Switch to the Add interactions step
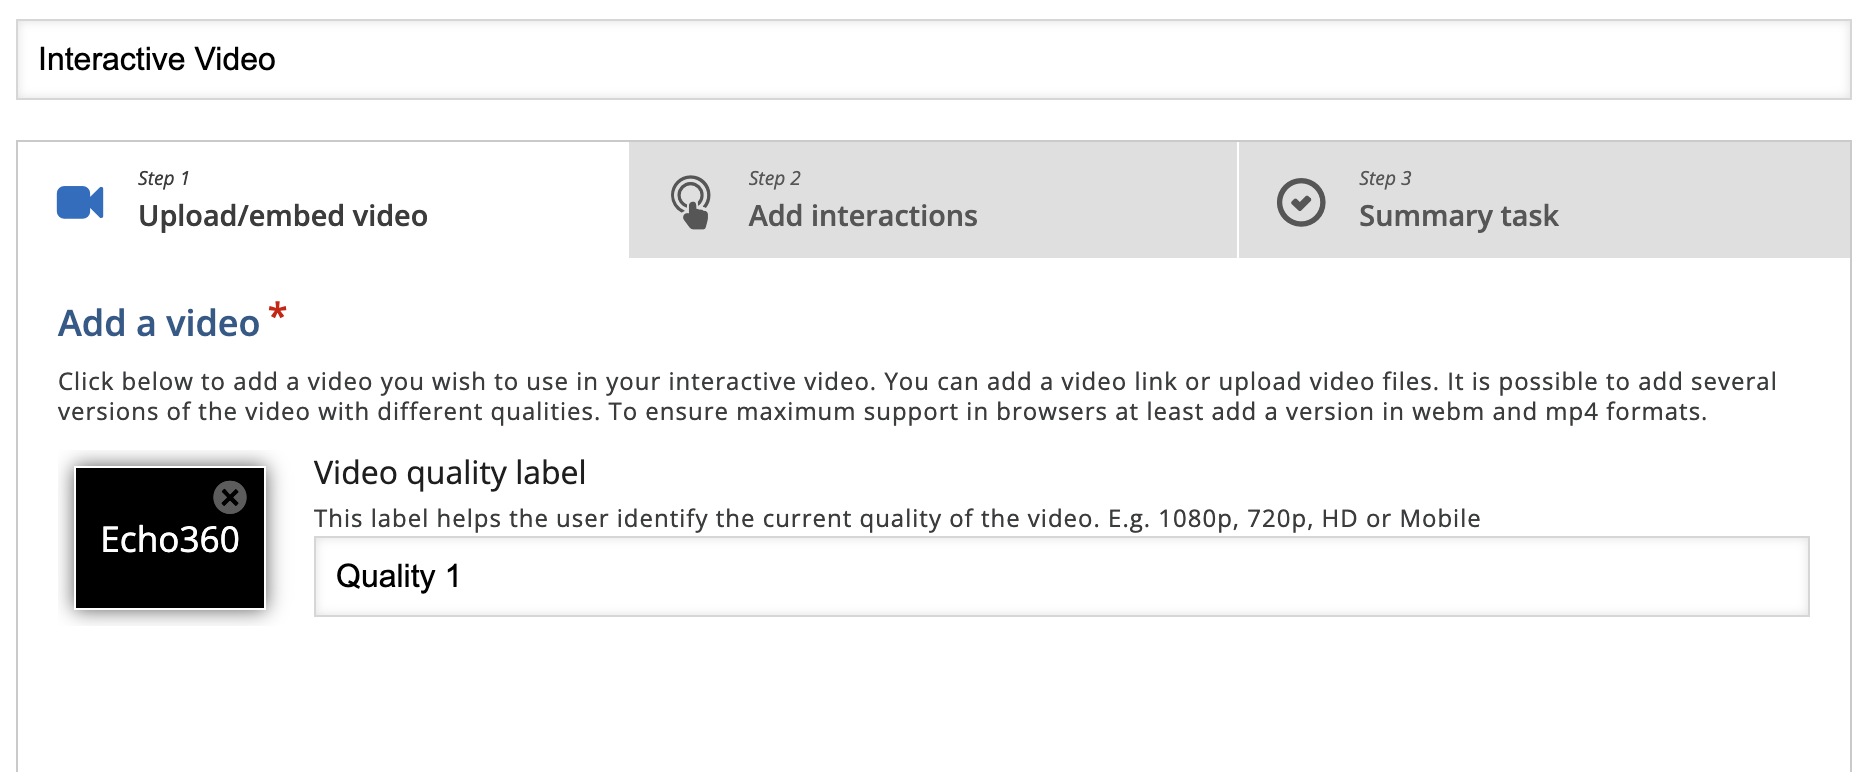Image resolution: width=1866 pixels, height=772 pixels. click(862, 215)
